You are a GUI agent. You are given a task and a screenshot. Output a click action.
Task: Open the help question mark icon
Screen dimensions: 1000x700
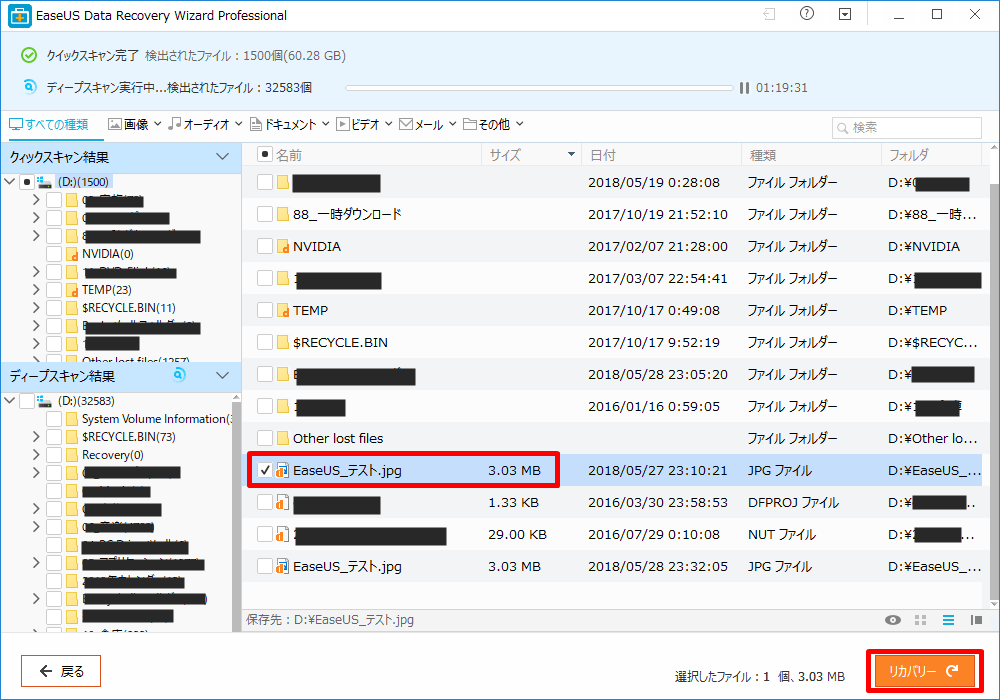pyautogui.click(x=807, y=15)
